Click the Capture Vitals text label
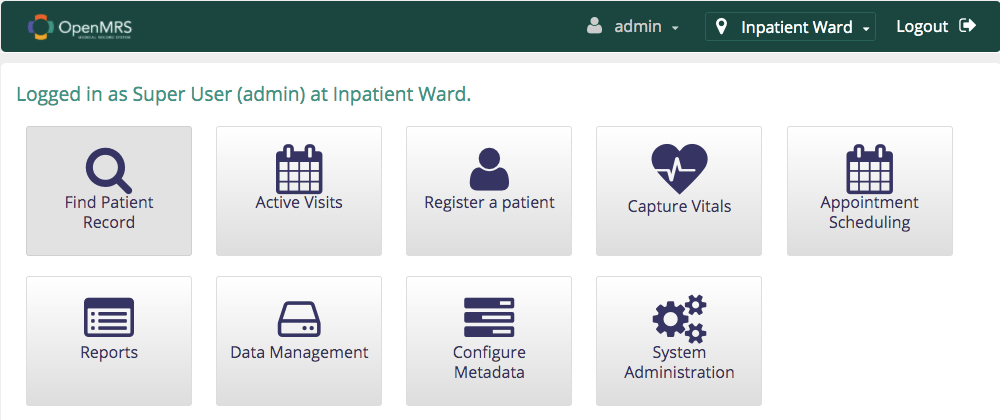The height and width of the screenshot is (420, 1000). coord(679,206)
